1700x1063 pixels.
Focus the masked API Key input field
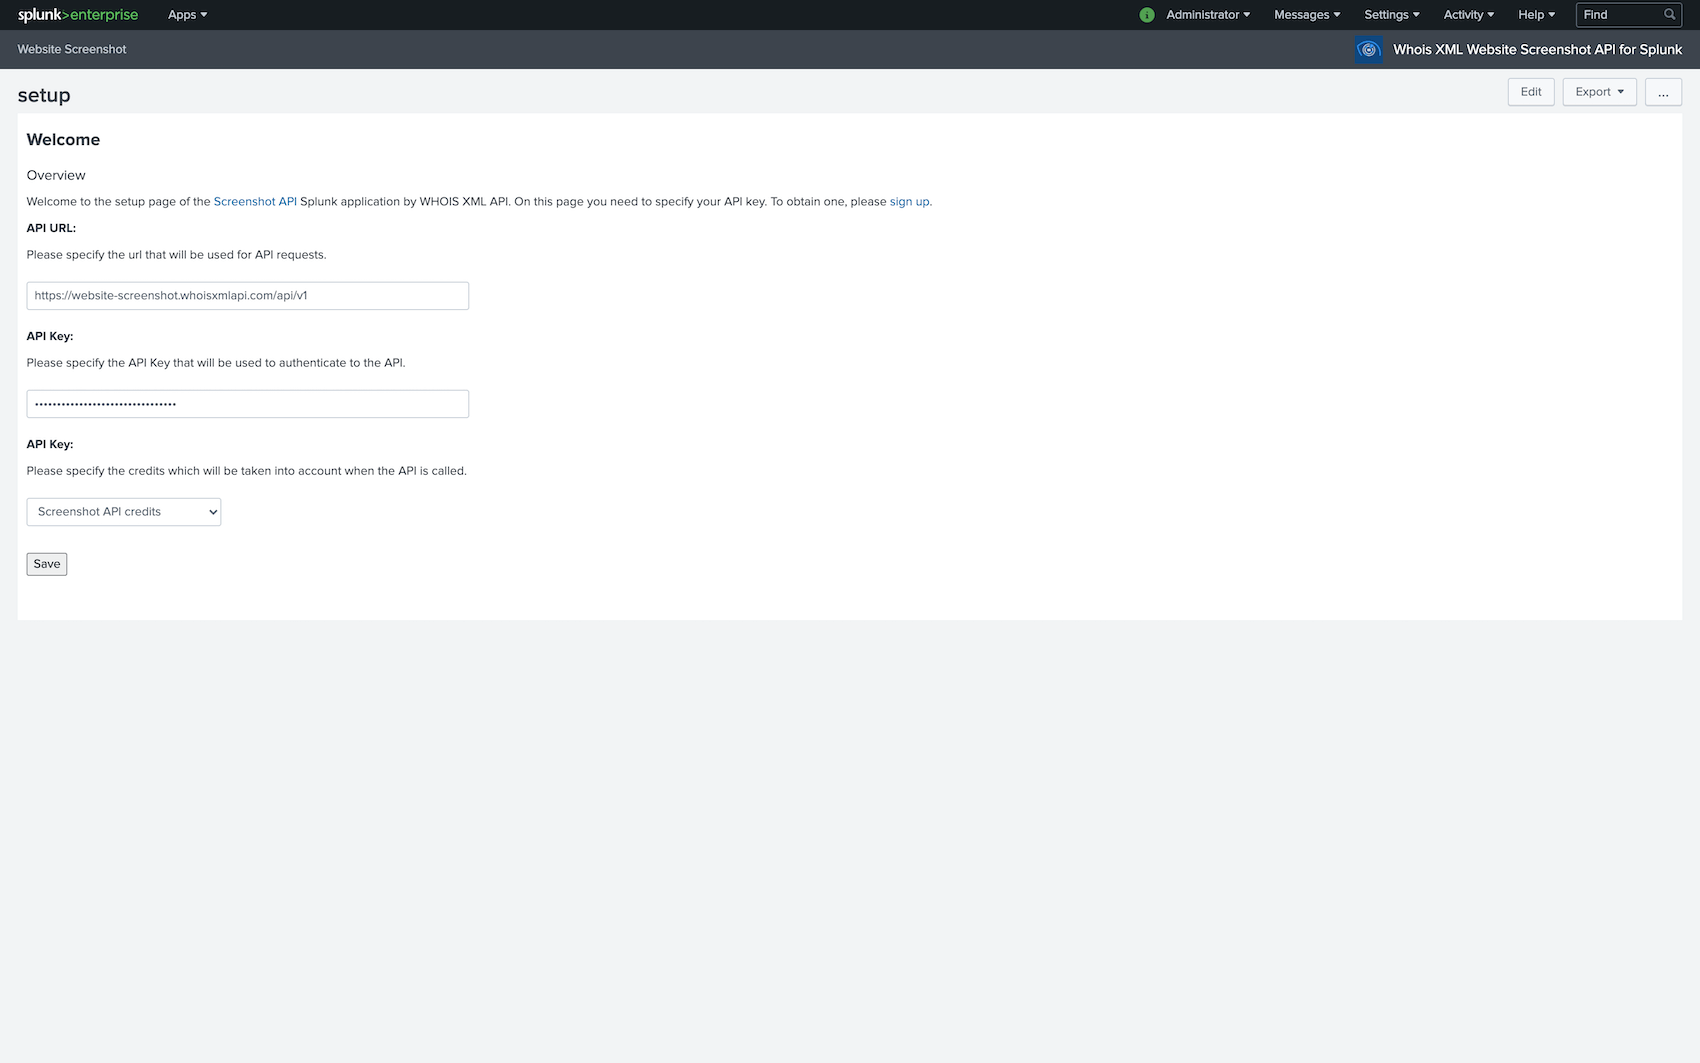pyautogui.click(x=248, y=404)
